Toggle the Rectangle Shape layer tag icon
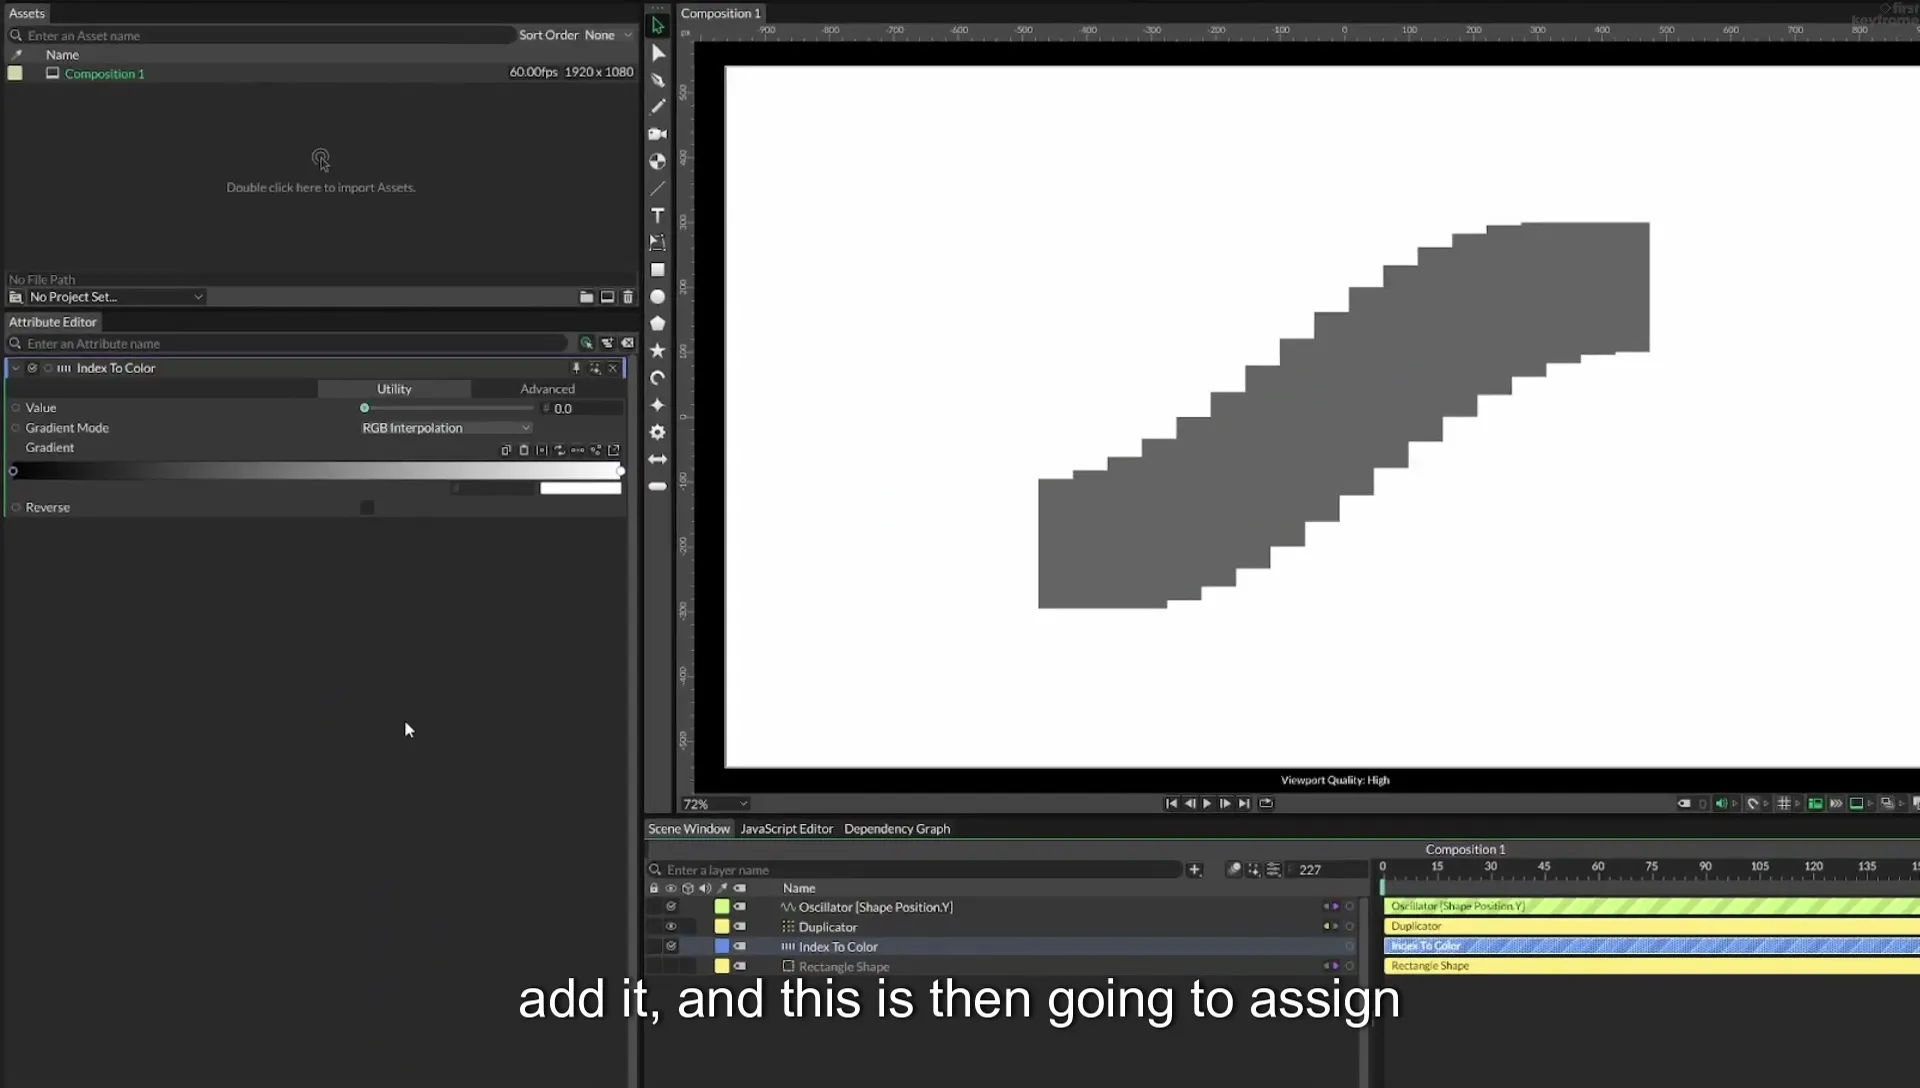This screenshot has height=1088, width=1920. click(x=740, y=967)
